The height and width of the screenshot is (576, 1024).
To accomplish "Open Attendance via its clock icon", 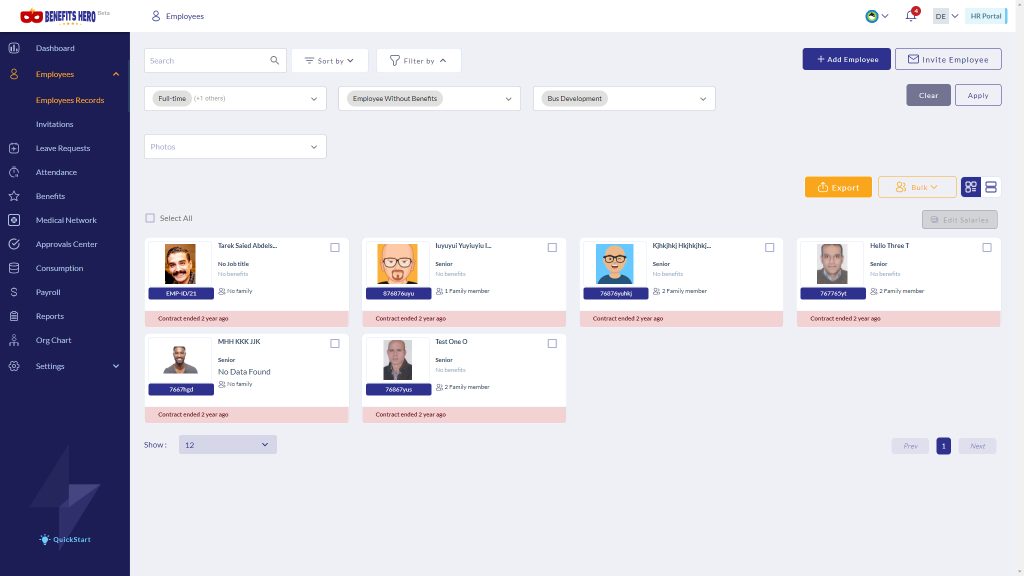I will coord(14,172).
